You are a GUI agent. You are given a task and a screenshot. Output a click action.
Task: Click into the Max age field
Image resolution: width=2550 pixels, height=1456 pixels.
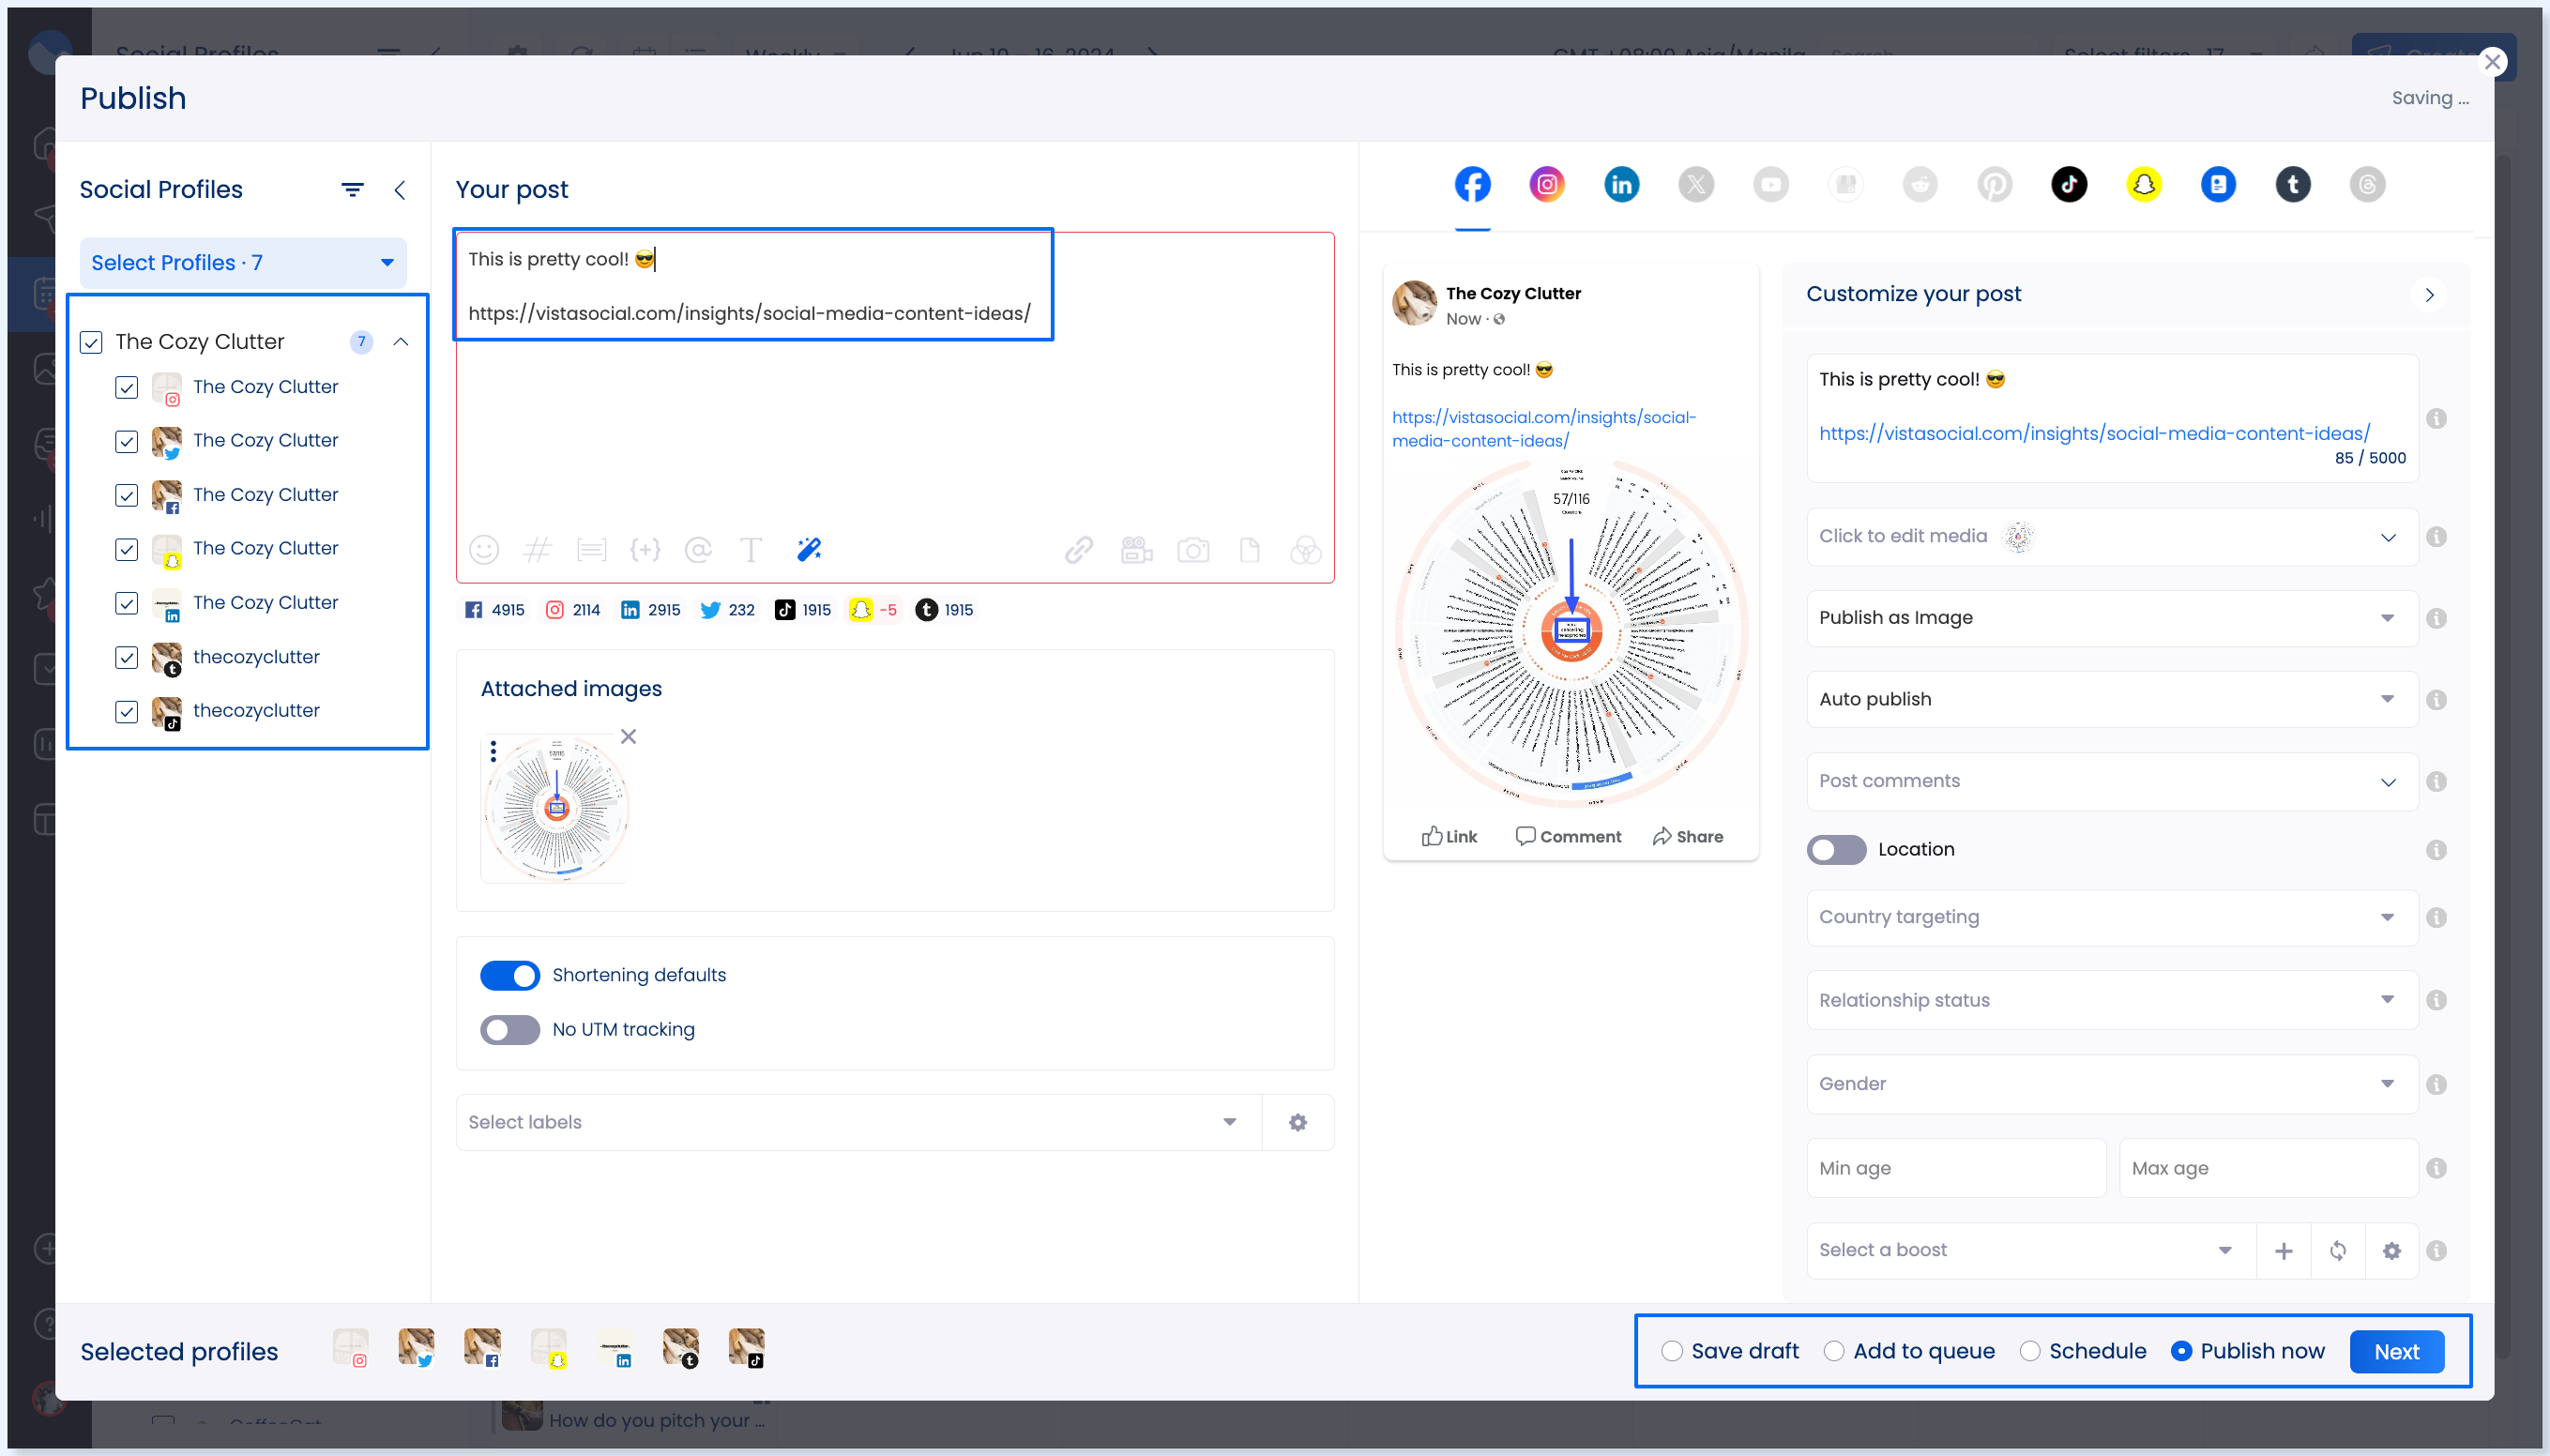[2268, 1168]
